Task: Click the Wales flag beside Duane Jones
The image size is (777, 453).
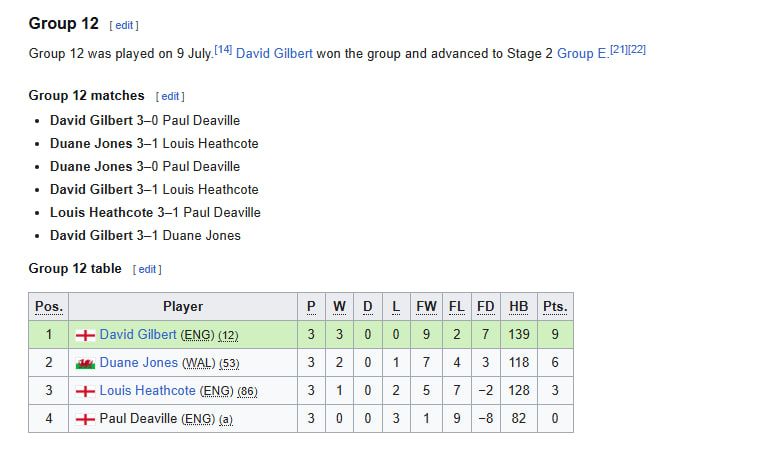Action: [85, 364]
